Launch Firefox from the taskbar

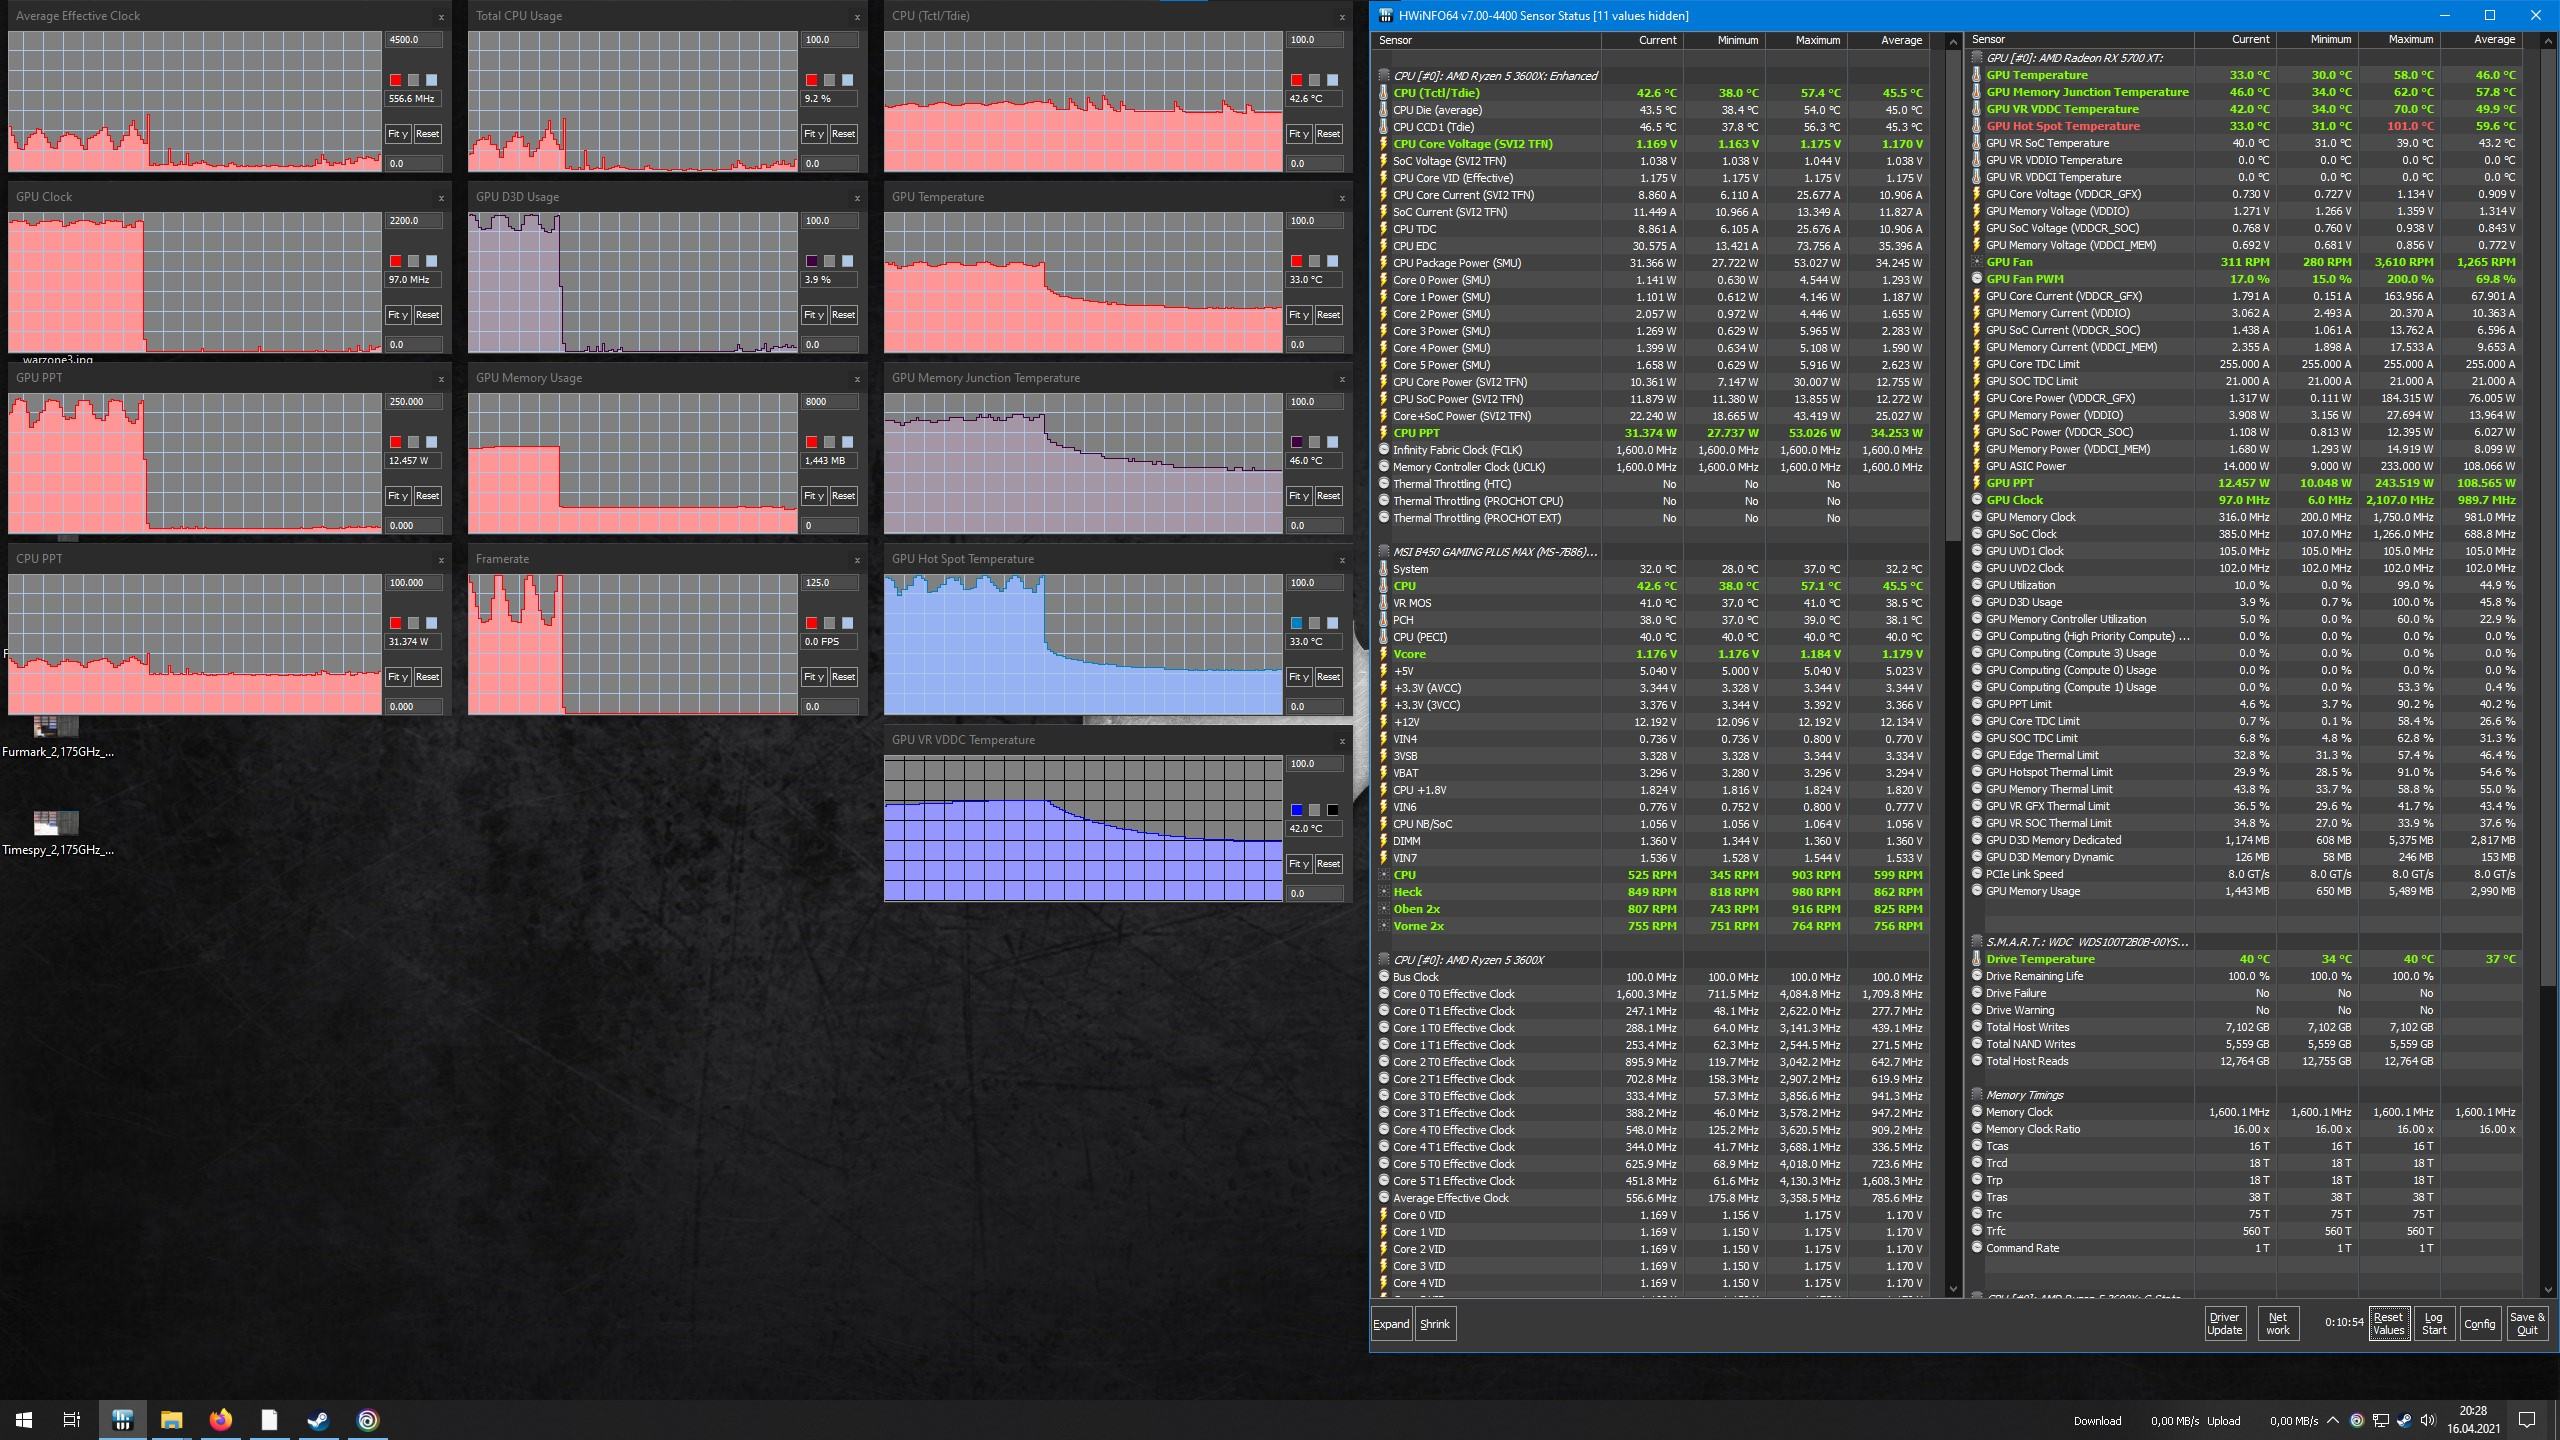[221, 1420]
